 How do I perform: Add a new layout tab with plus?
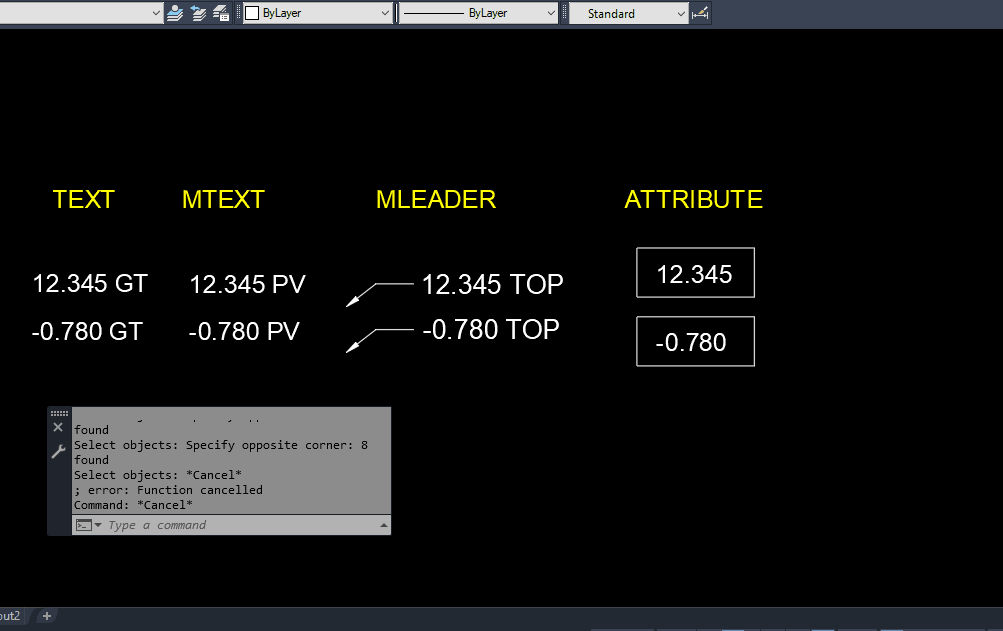[x=47, y=616]
